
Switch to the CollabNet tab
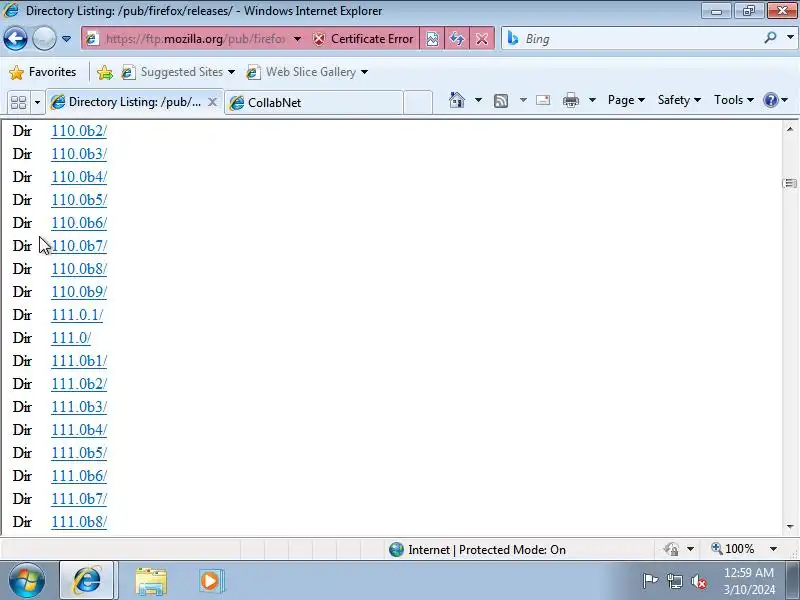314,103
